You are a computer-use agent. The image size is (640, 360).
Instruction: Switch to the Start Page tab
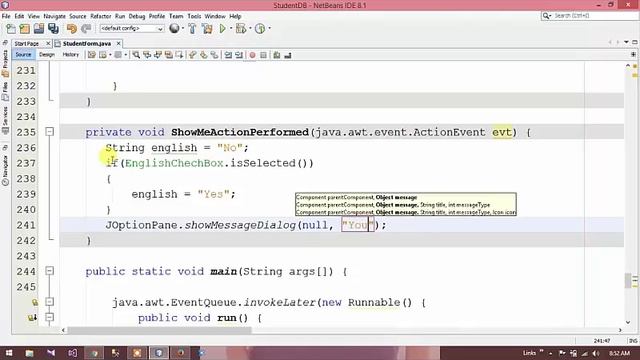click(27, 44)
